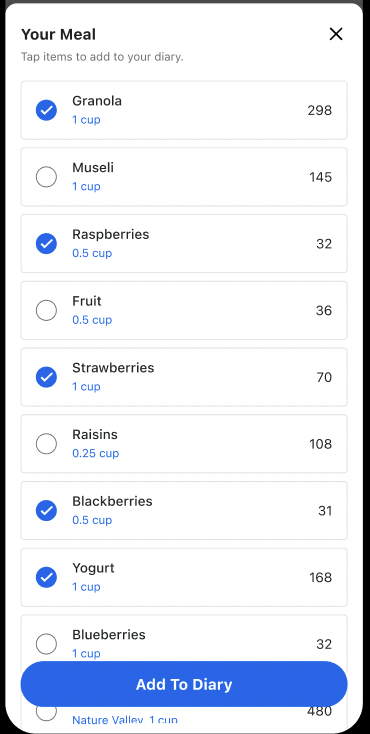Image resolution: width=370 pixels, height=734 pixels.
Task: Change Raspberries 0.5 cup serving
Action: pos(92,253)
